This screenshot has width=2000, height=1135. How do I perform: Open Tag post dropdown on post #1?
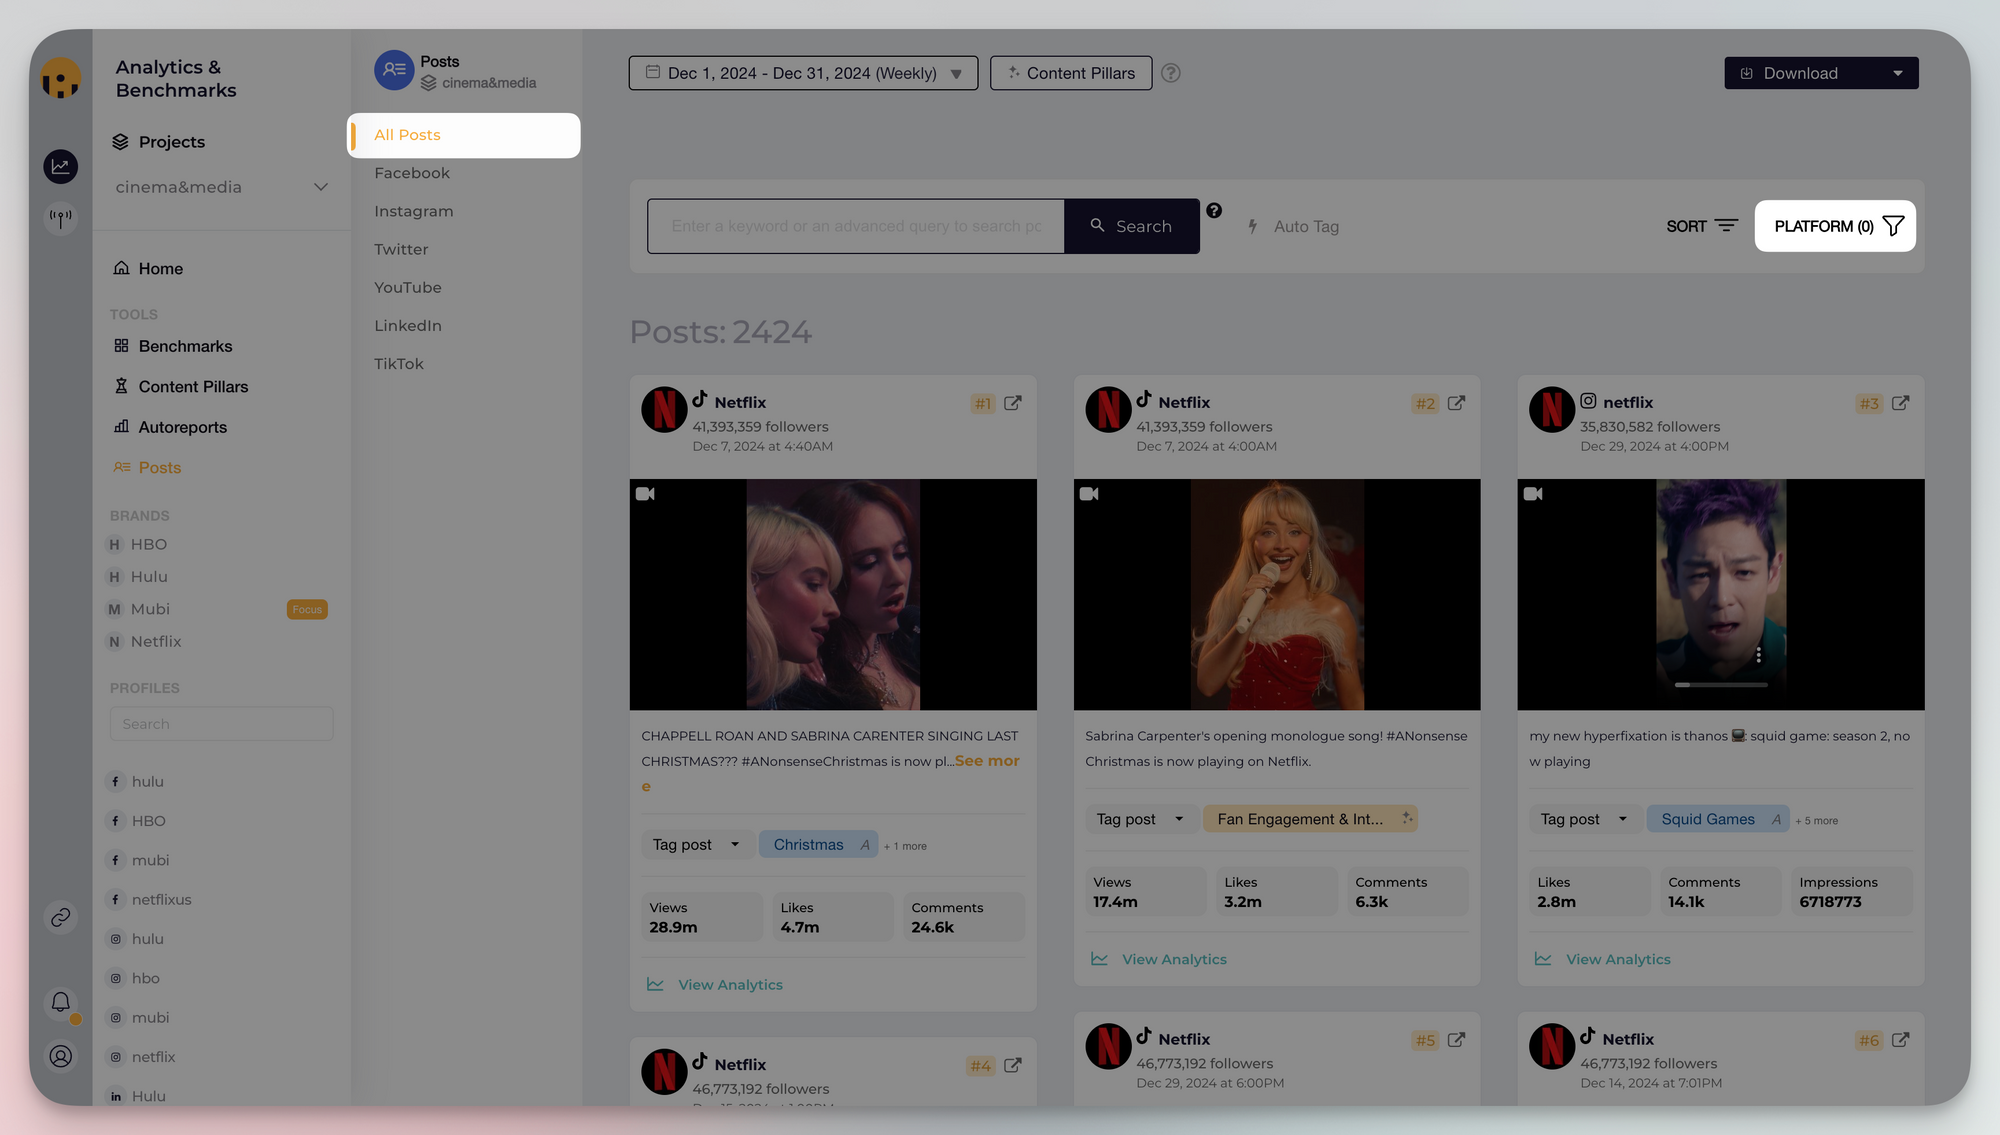point(696,844)
